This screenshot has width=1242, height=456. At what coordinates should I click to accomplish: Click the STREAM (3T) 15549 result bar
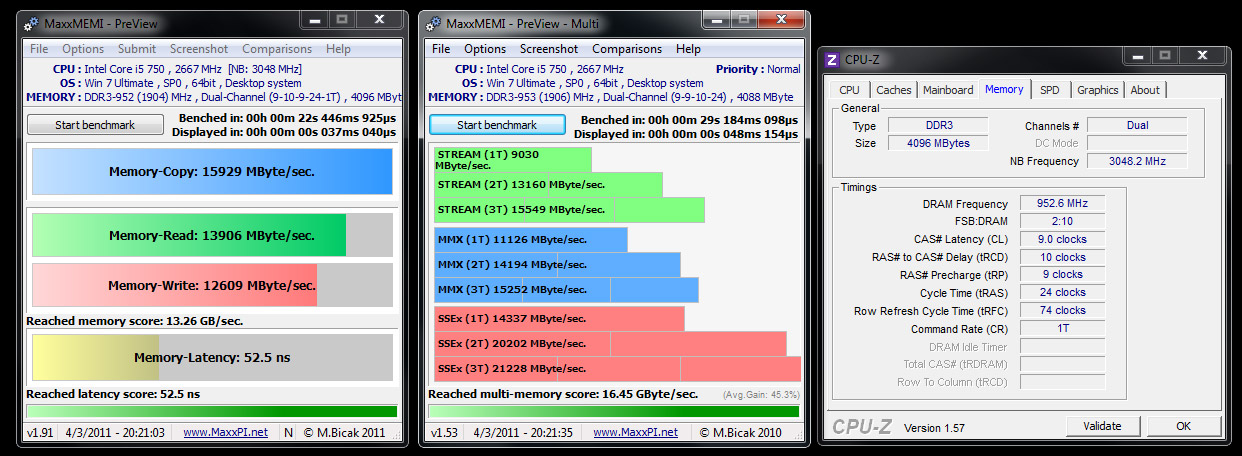(x=569, y=209)
